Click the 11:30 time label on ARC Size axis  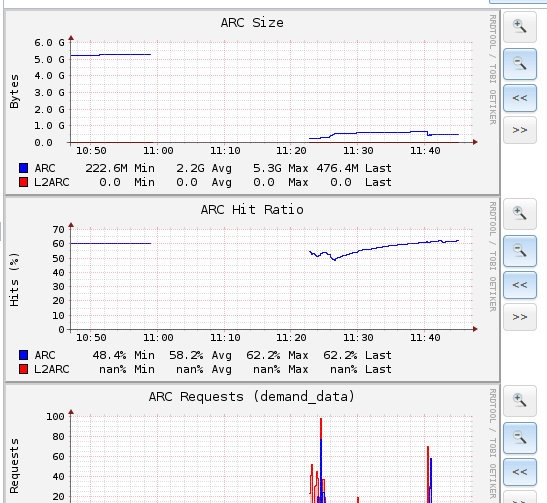[x=358, y=151]
